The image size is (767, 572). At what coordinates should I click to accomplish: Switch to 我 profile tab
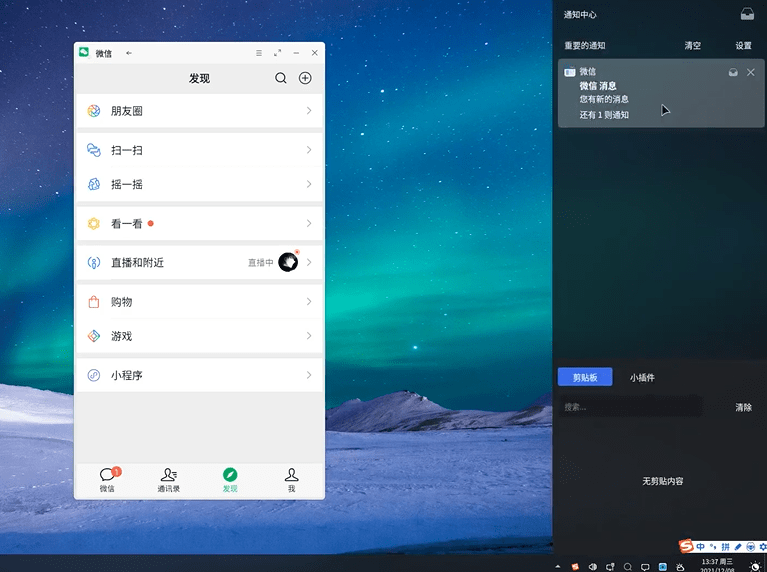[x=292, y=480]
